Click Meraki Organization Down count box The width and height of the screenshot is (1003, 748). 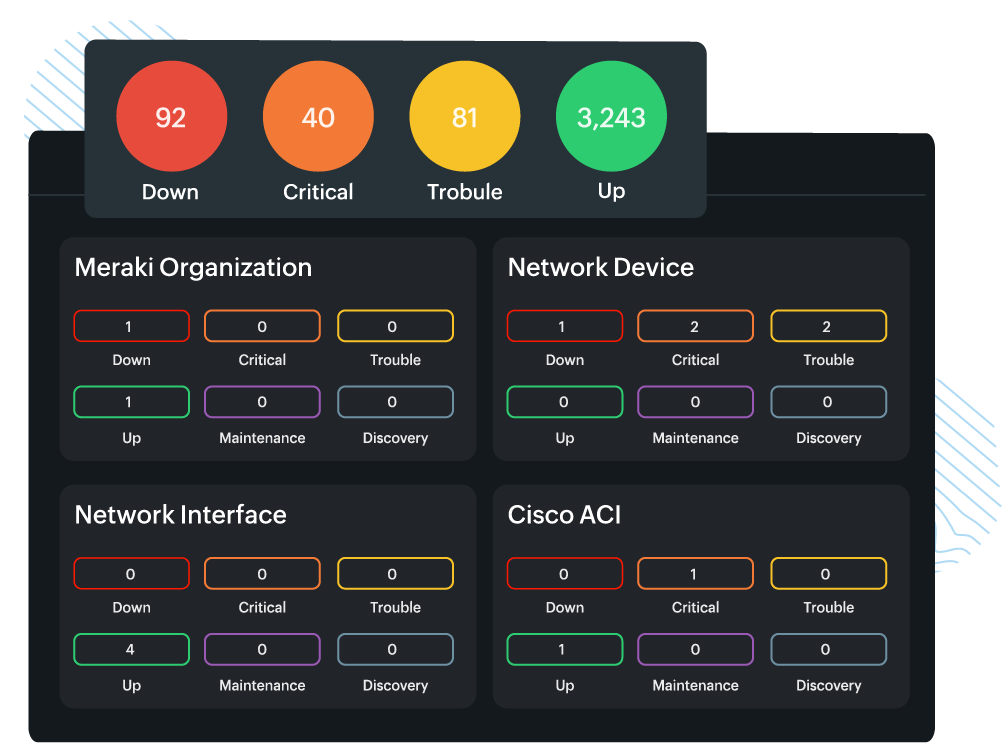(x=131, y=326)
